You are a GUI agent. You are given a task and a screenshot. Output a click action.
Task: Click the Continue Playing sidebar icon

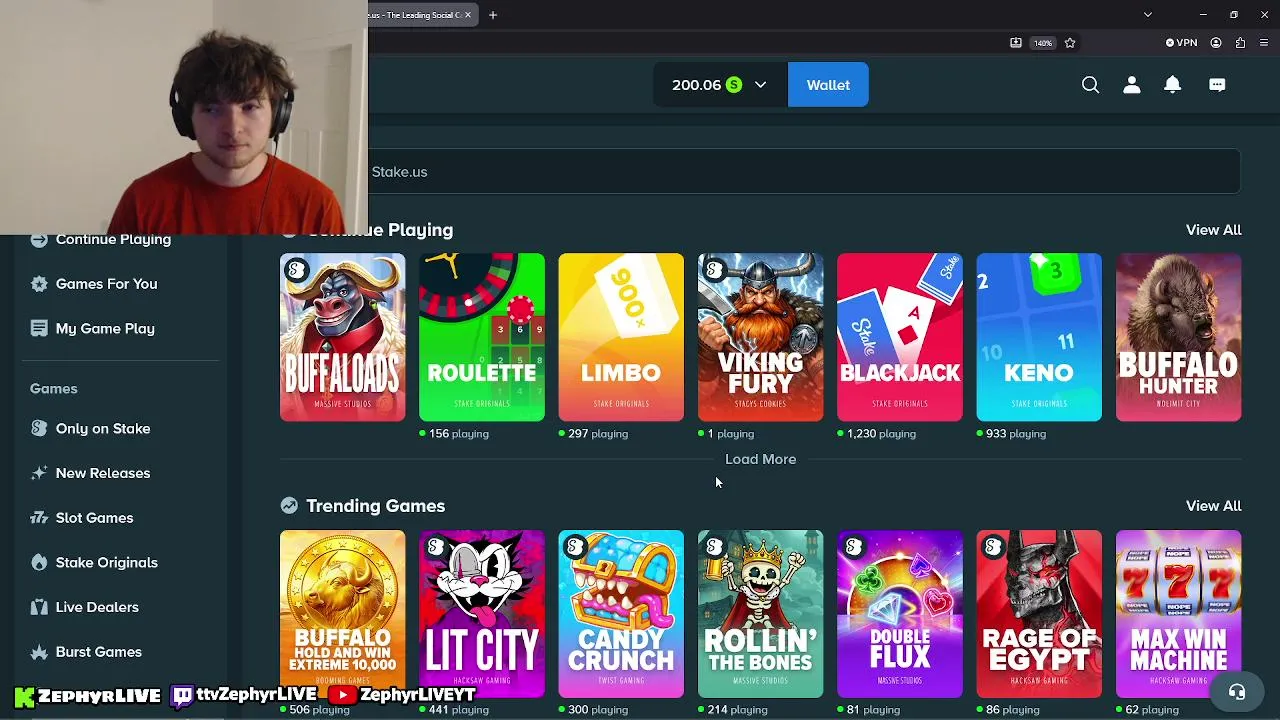39,239
